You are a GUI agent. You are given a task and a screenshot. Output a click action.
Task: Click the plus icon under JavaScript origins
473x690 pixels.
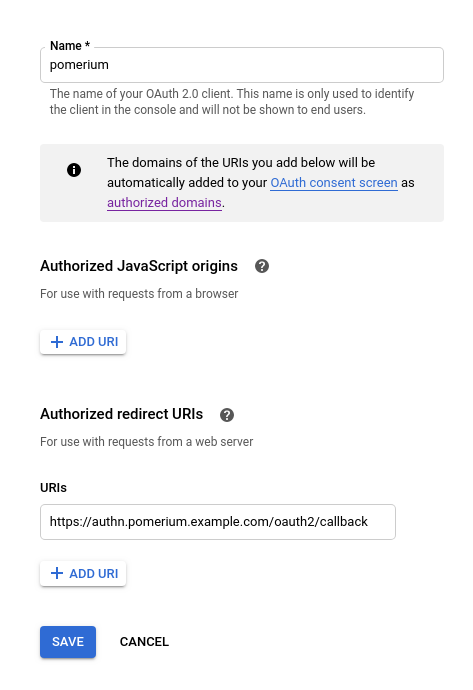pyautogui.click(x=57, y=342)
